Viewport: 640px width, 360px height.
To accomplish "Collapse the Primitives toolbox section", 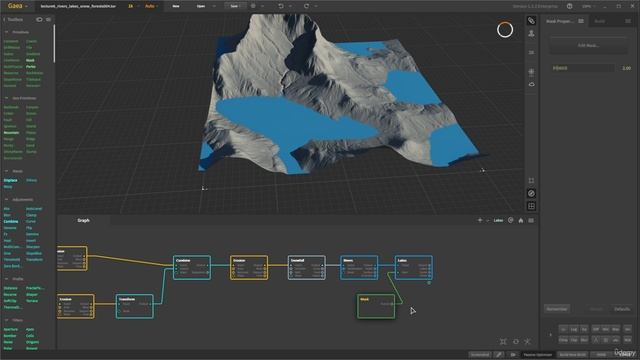I will pos(7,32).
